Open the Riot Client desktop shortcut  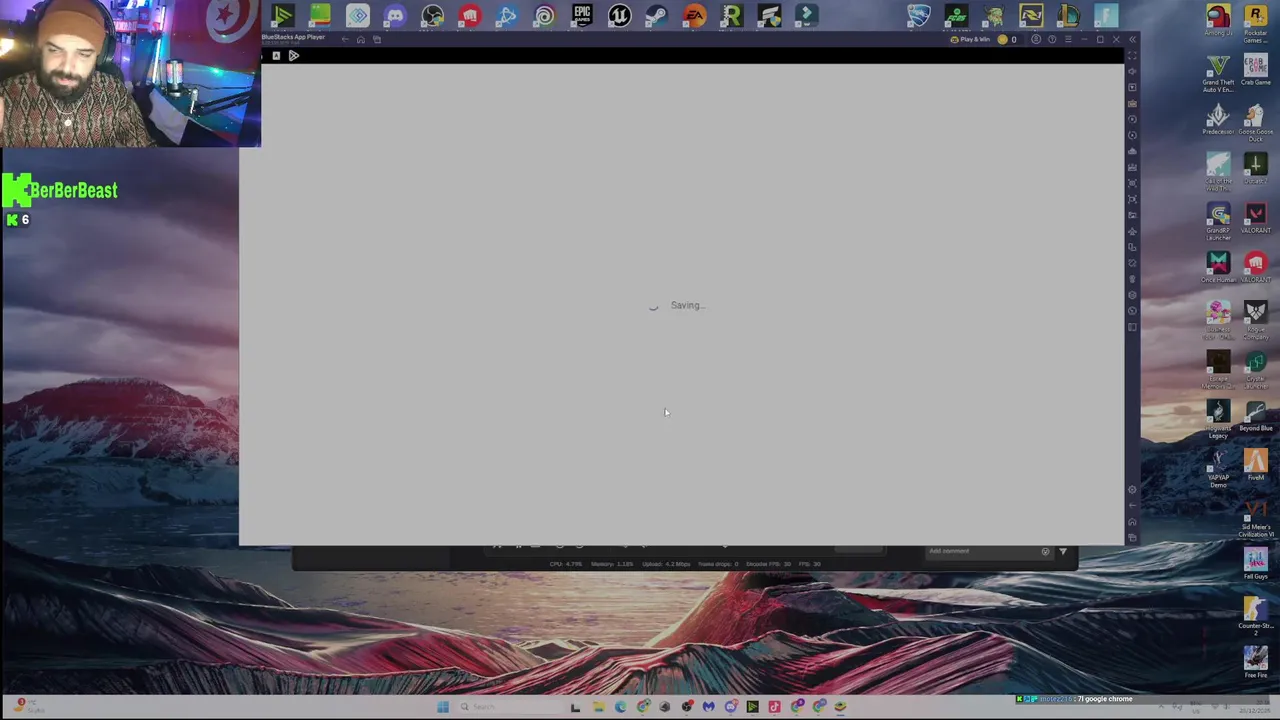[470, 16]
